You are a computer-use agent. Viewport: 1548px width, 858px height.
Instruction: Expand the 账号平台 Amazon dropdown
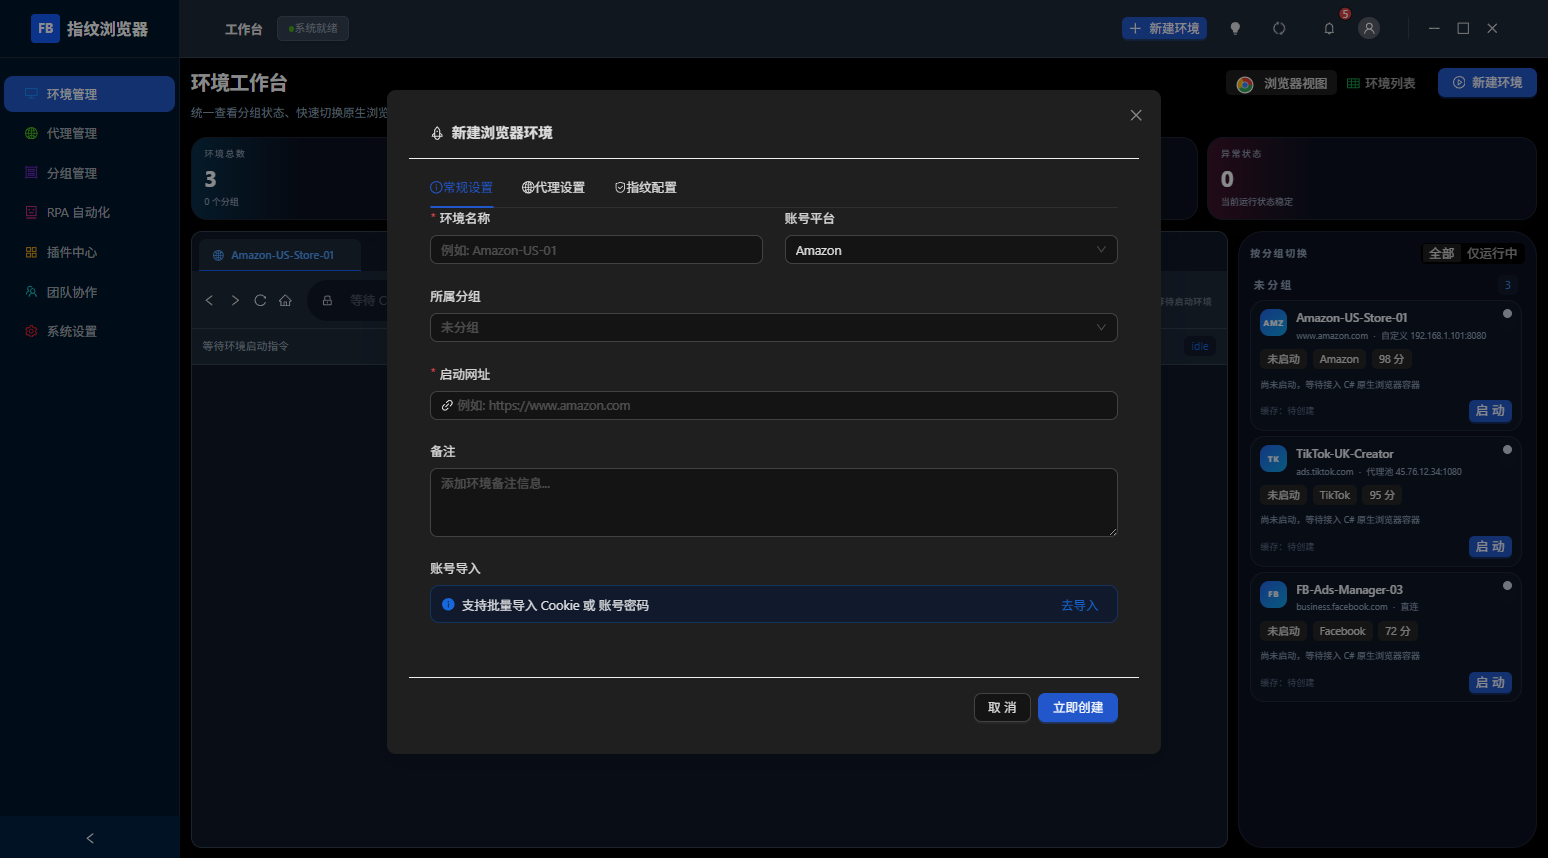tap(951, 250)
